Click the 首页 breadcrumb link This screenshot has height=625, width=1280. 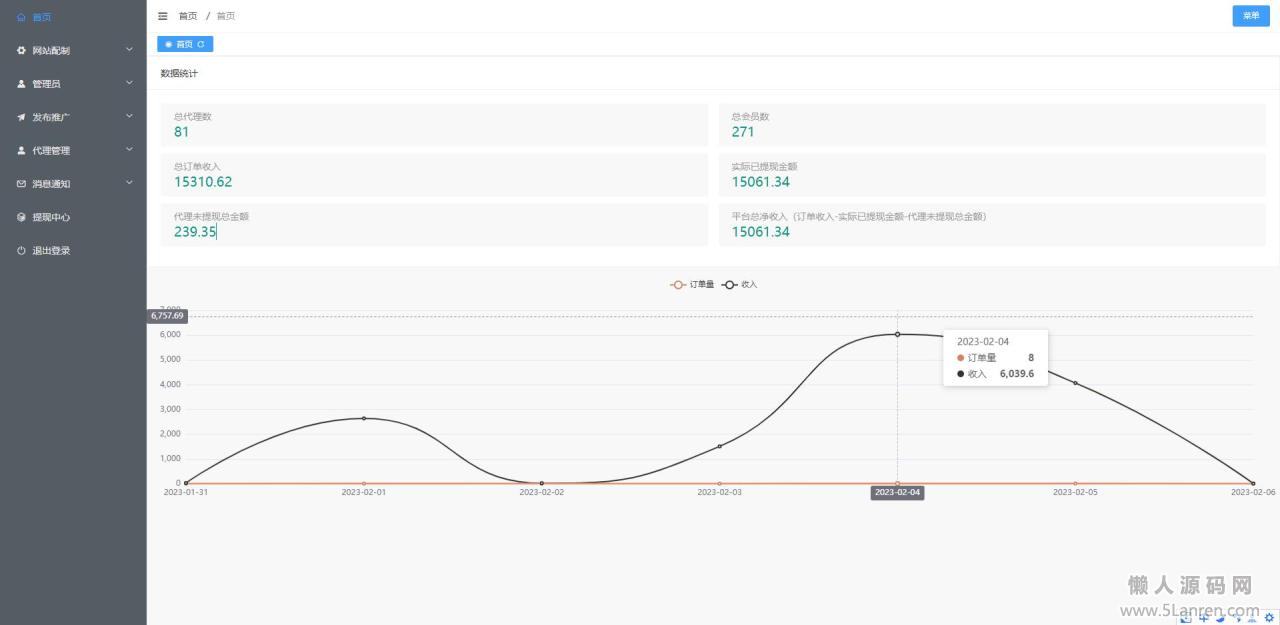(187, 16)
